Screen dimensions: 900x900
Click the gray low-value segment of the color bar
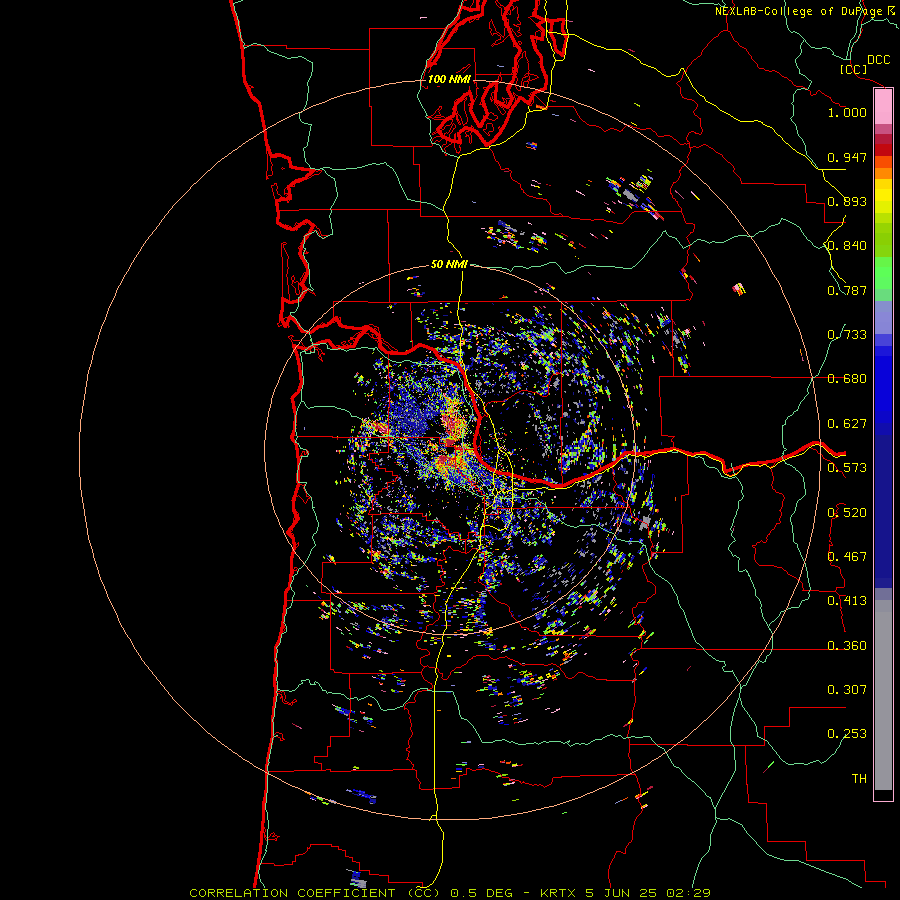[x=883, y=696]
